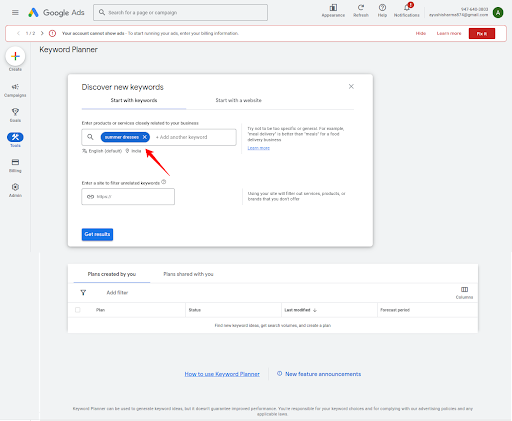This screenshot has height=421, width=512.
Task: Select all plans checkbox
Action: pyautogui.click(x=78, y=310)
